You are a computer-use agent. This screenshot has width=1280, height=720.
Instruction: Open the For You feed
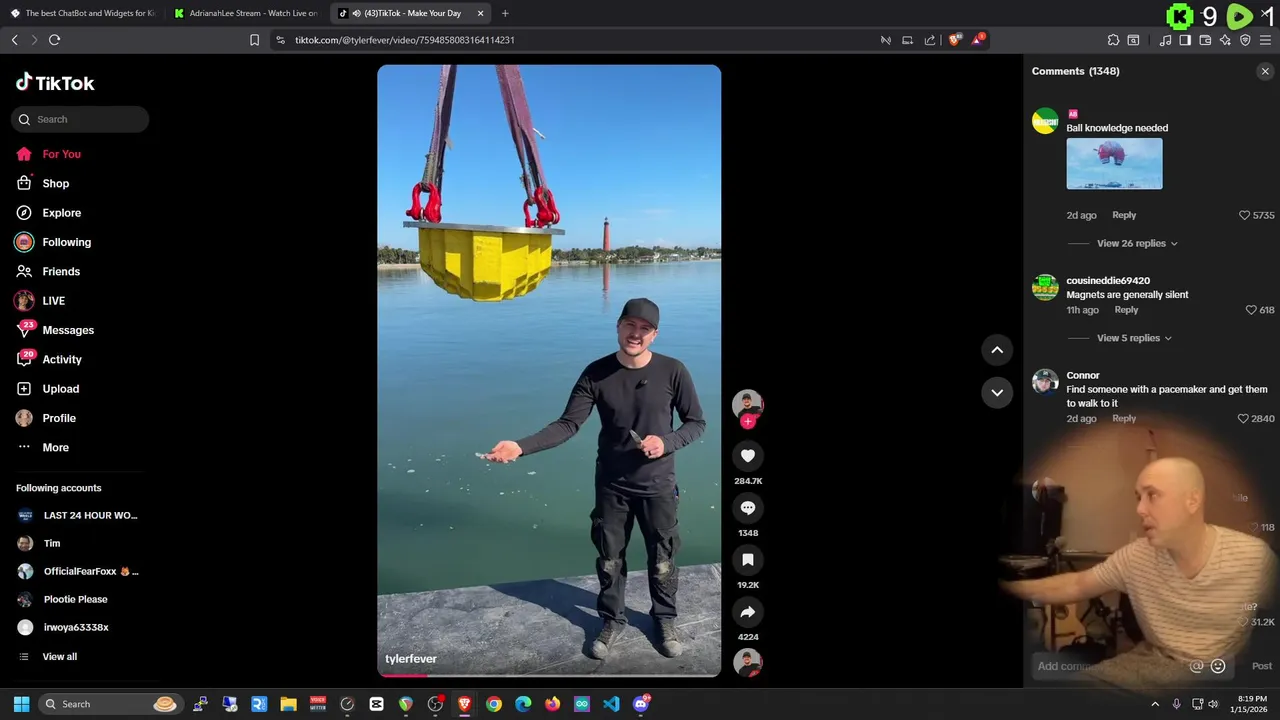(x=61, y=154)
